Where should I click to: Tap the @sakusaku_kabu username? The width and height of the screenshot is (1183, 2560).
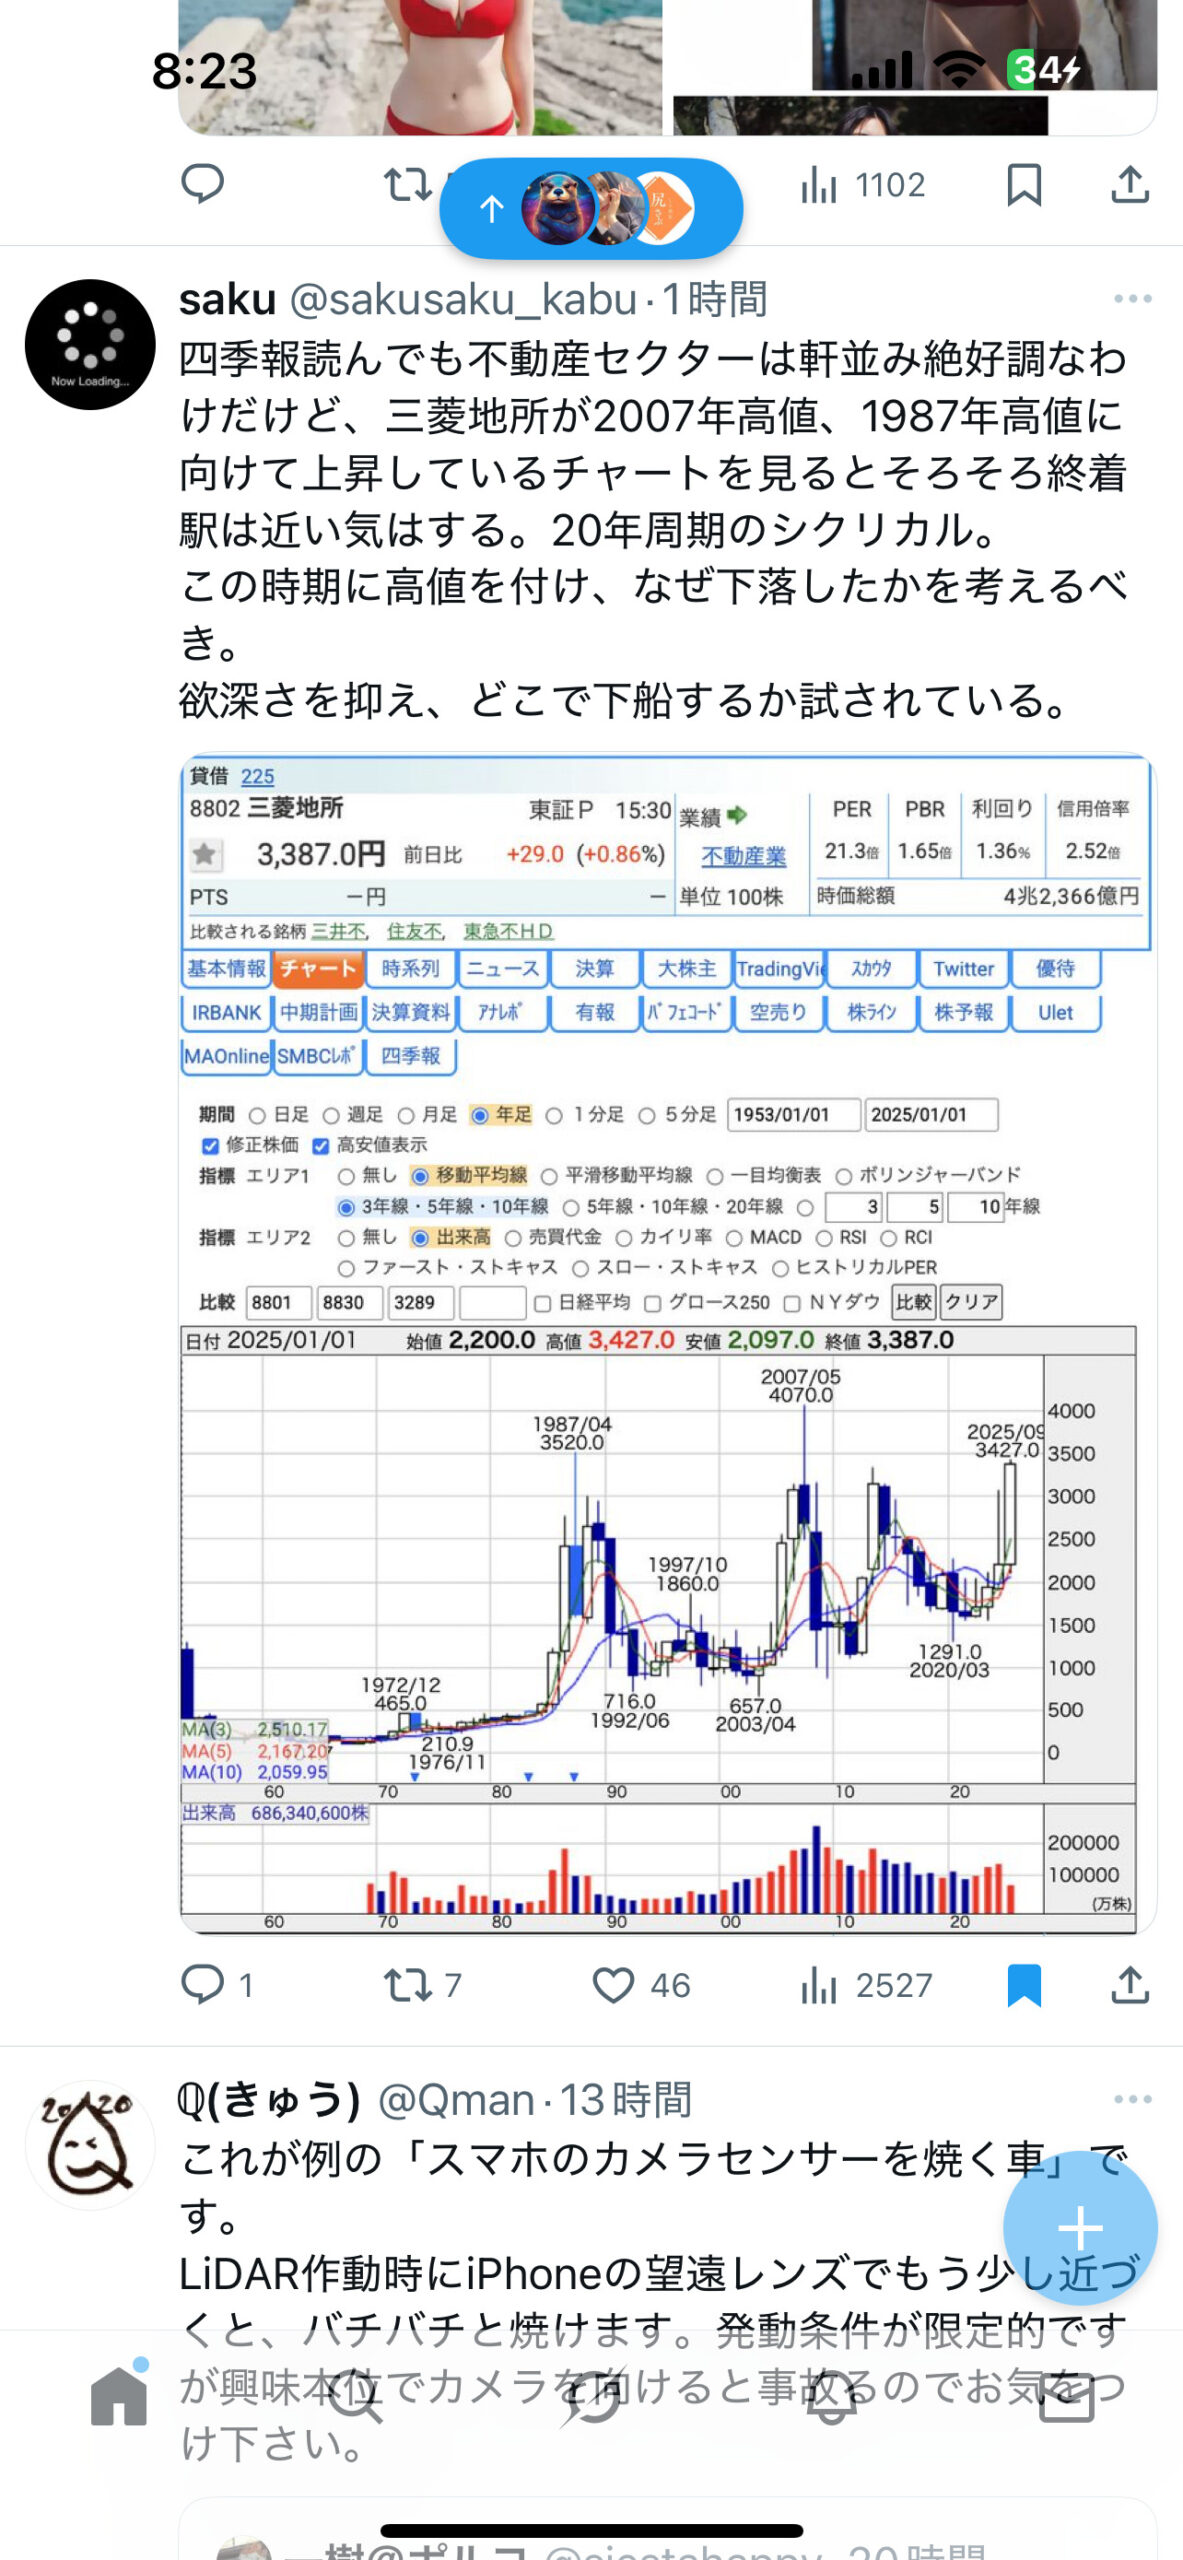(463, 299)
